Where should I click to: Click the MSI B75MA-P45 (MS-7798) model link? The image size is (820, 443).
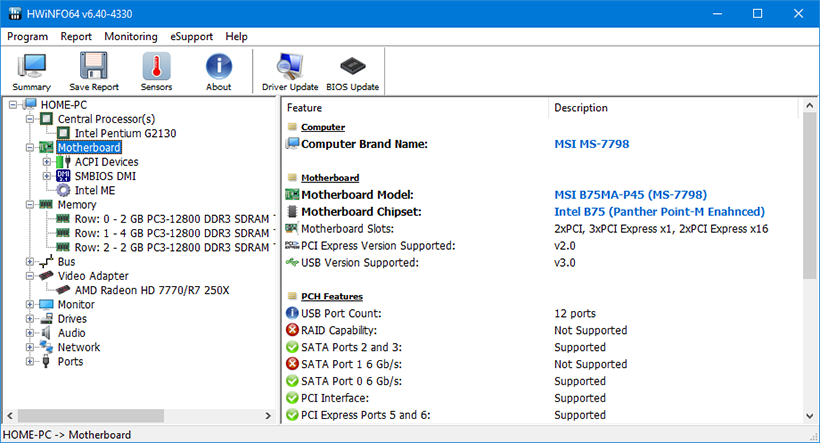point(630,195)
